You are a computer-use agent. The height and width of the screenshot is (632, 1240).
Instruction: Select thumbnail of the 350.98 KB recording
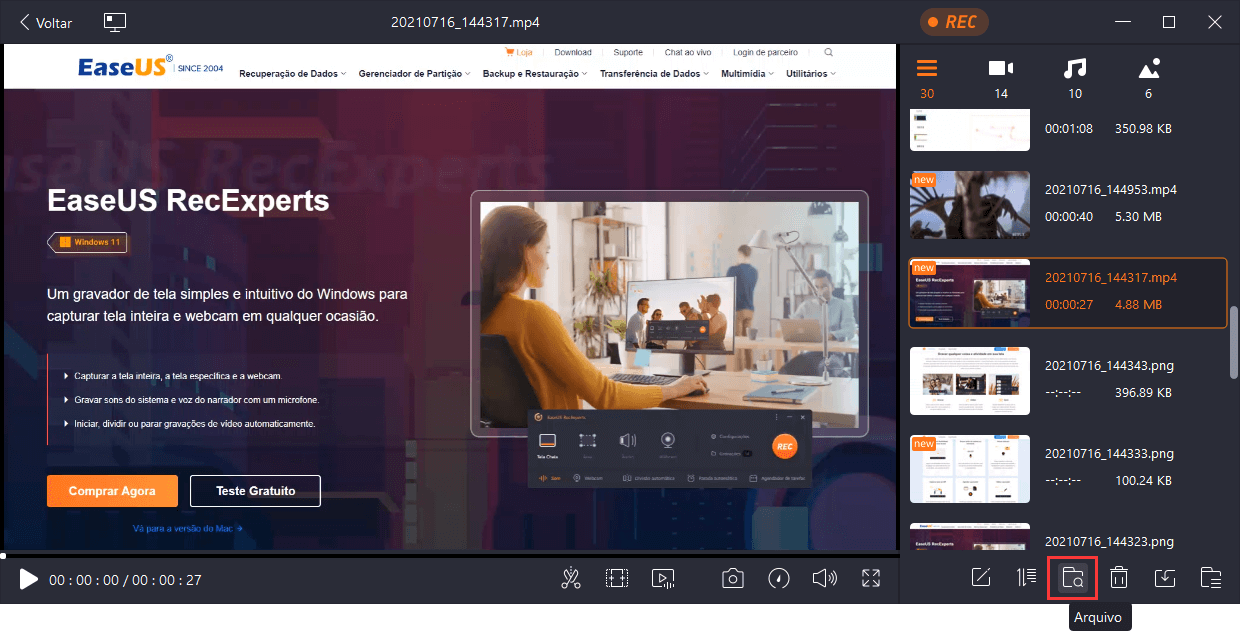pos(970,130)
